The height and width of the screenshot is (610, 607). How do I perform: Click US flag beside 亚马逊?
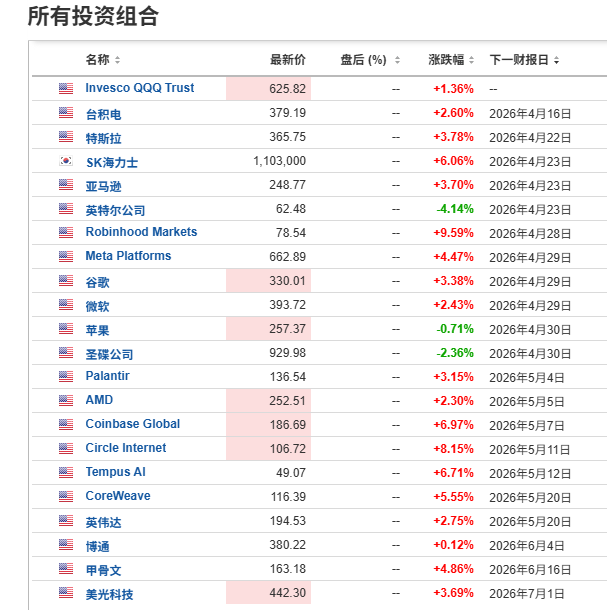click(x=66, y=184)
